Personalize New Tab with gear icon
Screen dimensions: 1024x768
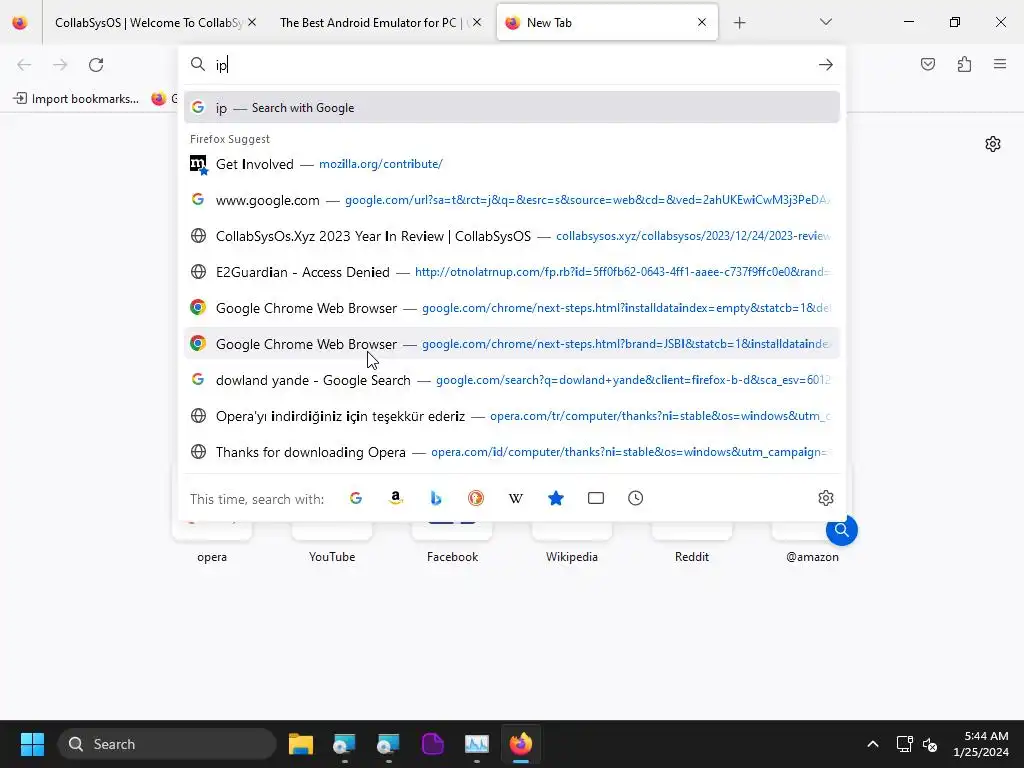(x=993, y=144)
